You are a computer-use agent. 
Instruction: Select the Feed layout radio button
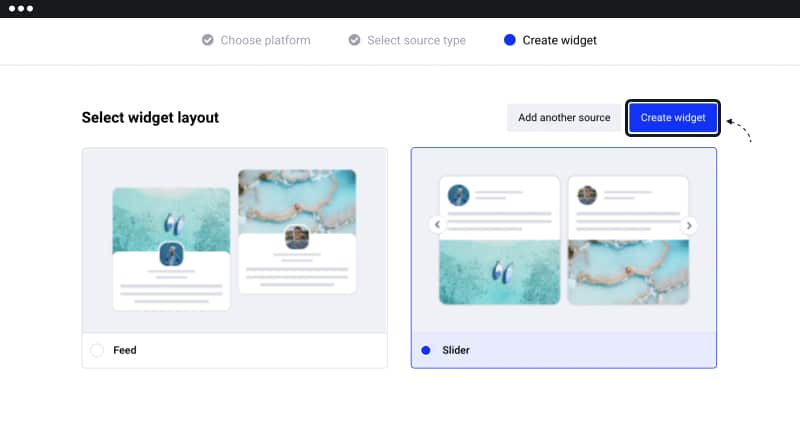tap(96, 350)
